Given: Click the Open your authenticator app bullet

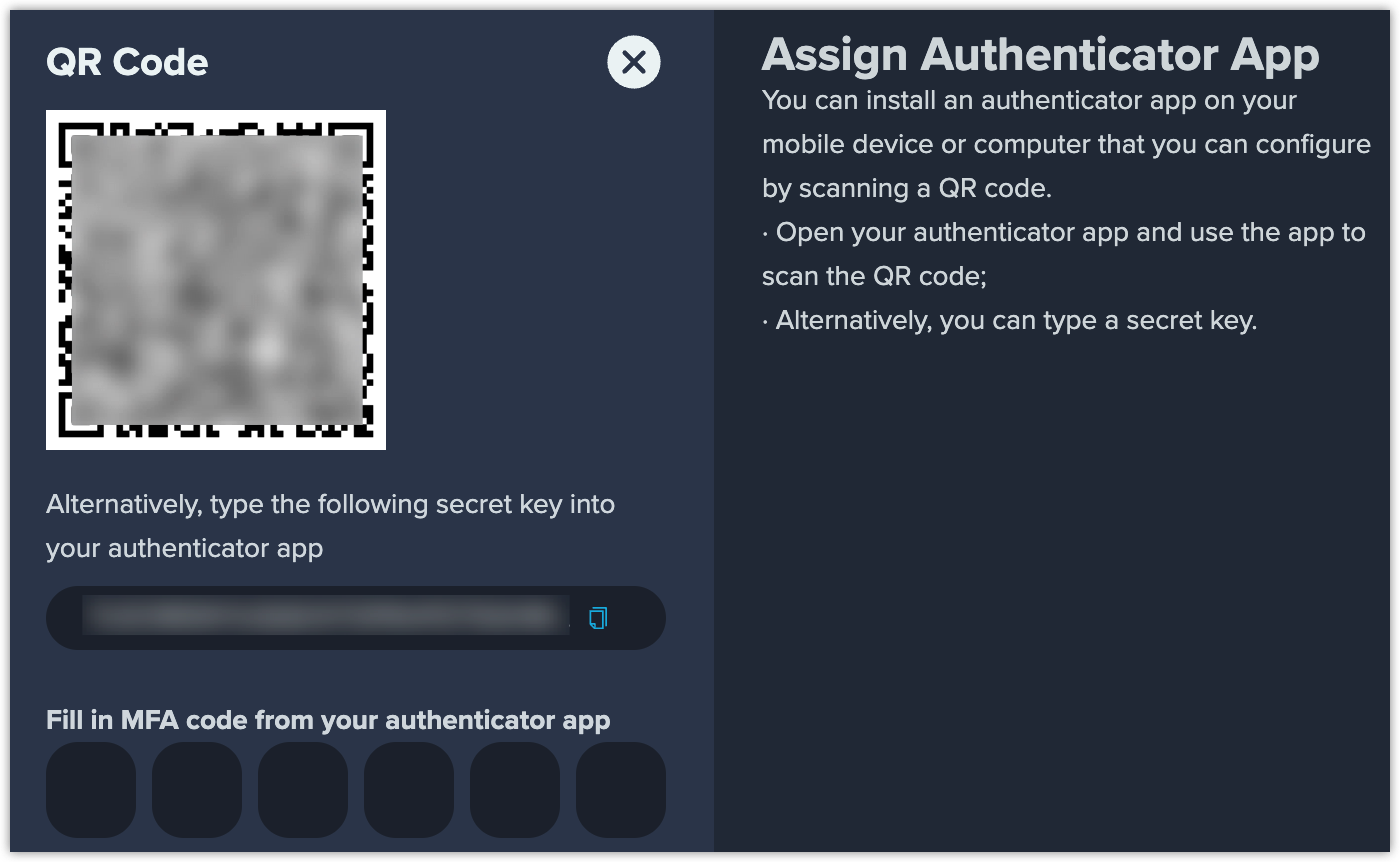Looking at the screenshot, I should (x=1063, y=254).
